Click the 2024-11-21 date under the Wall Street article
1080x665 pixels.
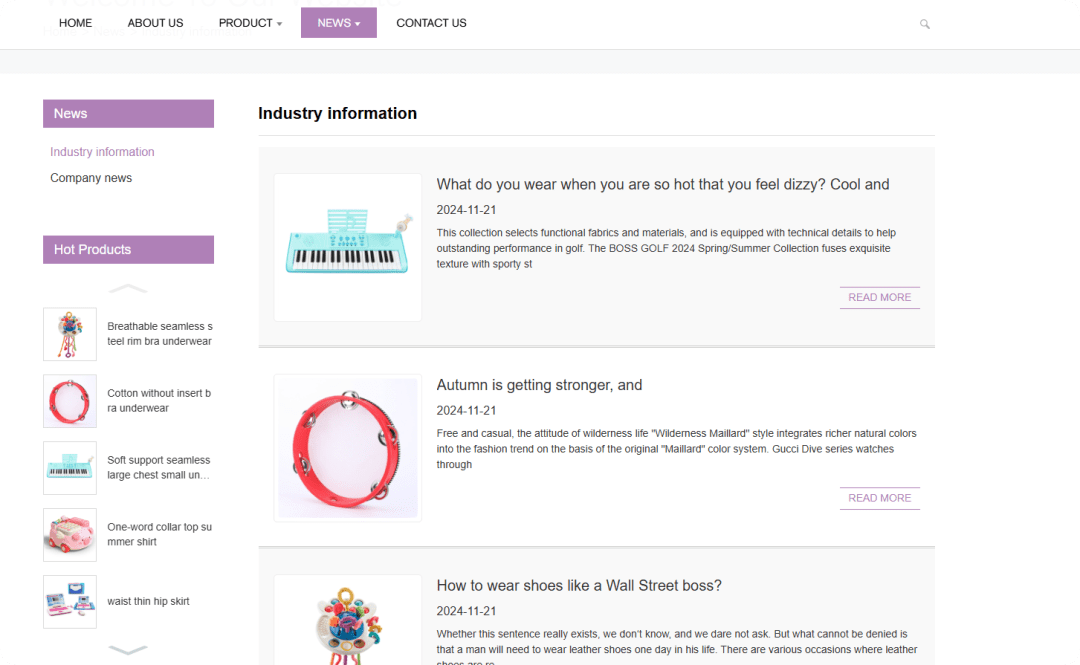coord(466,611)
